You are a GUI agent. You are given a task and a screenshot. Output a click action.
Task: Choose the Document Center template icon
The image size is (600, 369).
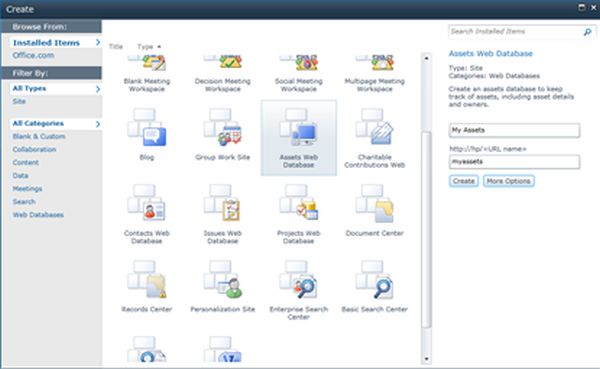[x=375, y=204]
